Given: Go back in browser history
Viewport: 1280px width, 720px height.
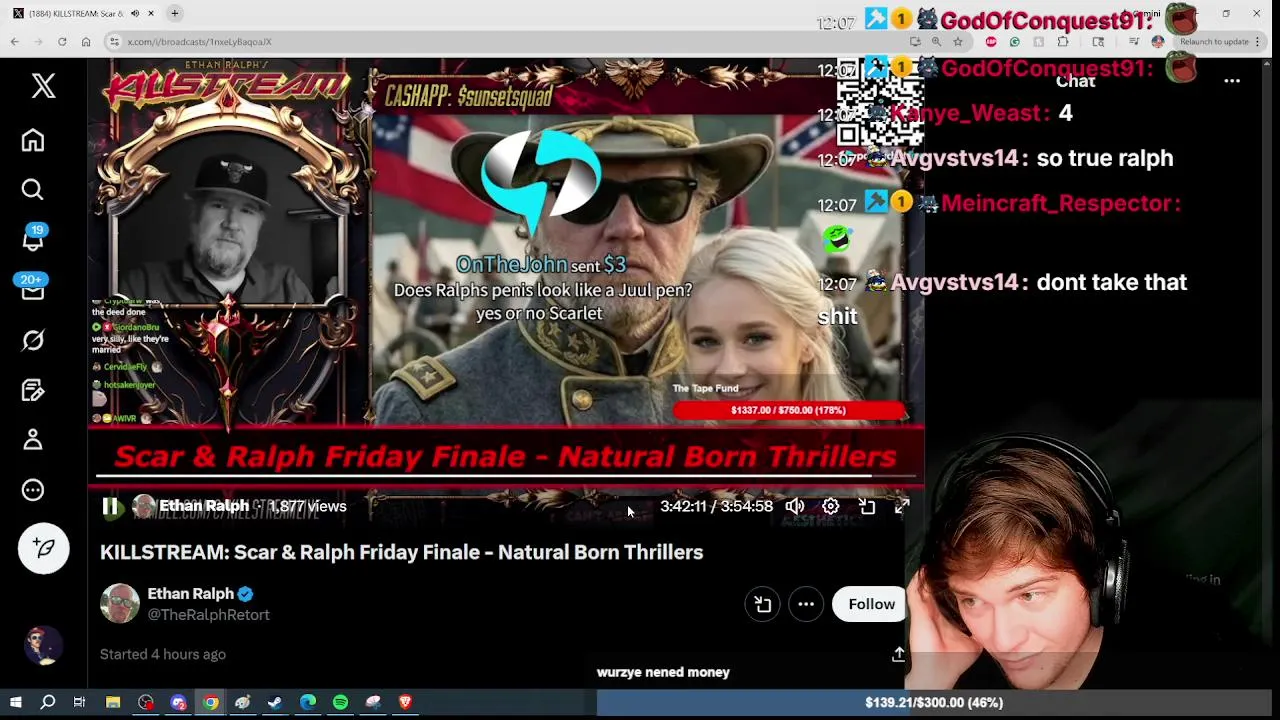Looking at the screenshot, I should pyautogui.click(x=15, y=42).
